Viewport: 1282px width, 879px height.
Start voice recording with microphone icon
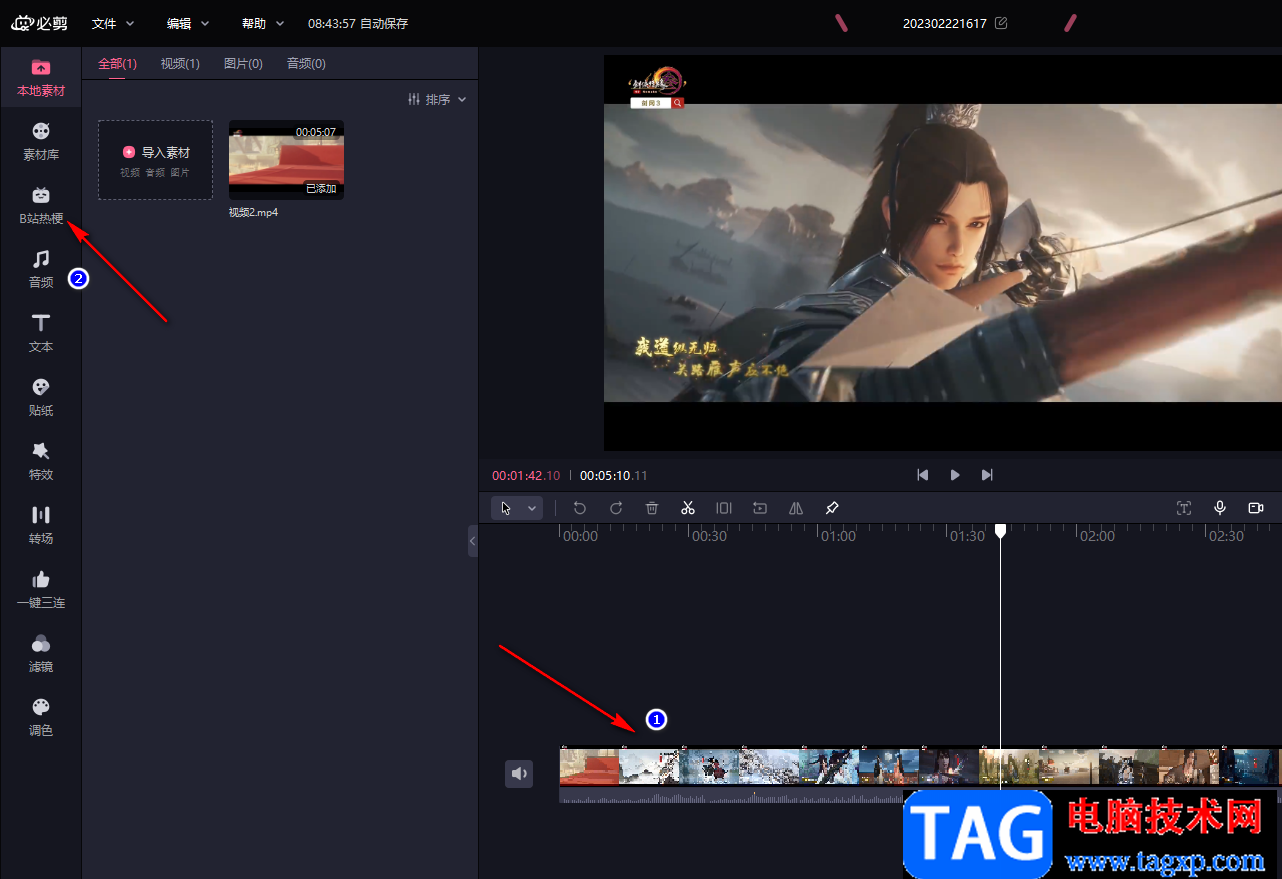point(1220,508)
